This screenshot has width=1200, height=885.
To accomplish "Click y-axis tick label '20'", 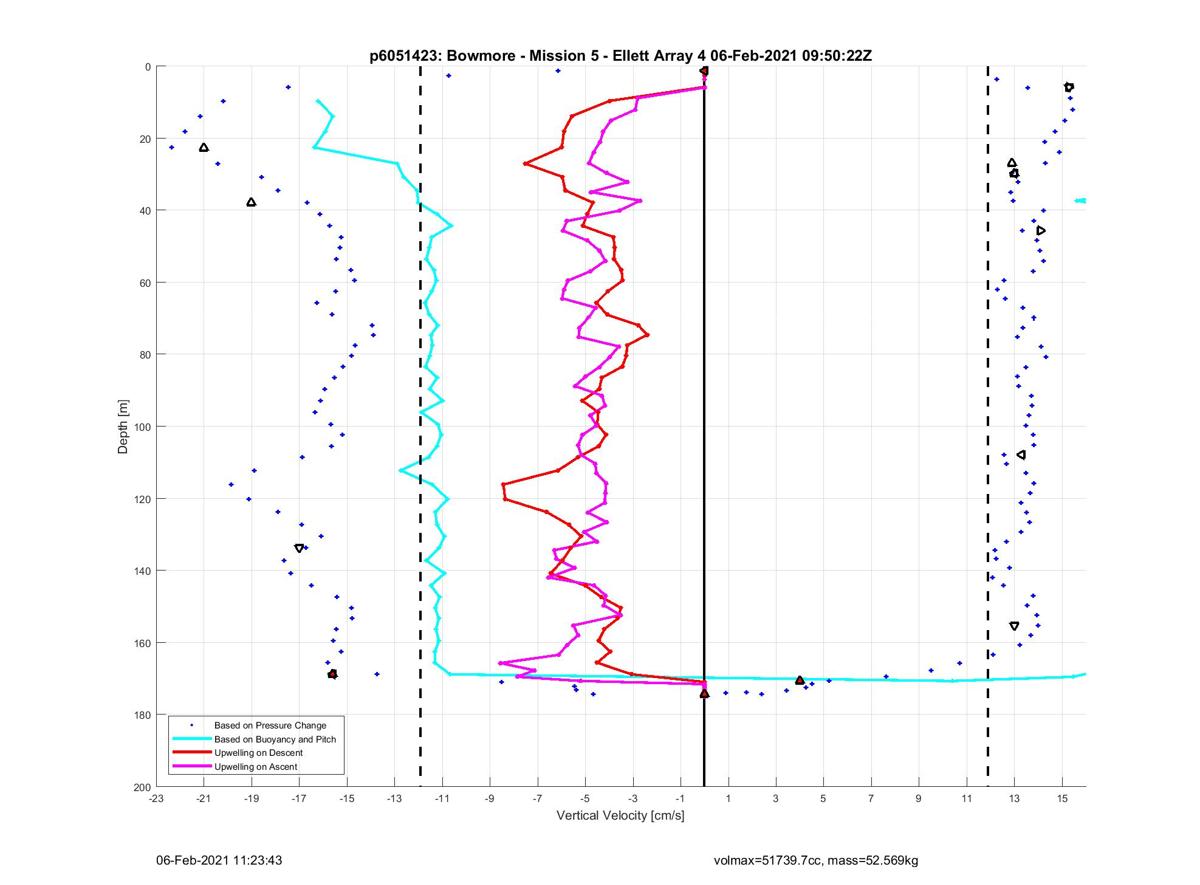I will (144, 139).
